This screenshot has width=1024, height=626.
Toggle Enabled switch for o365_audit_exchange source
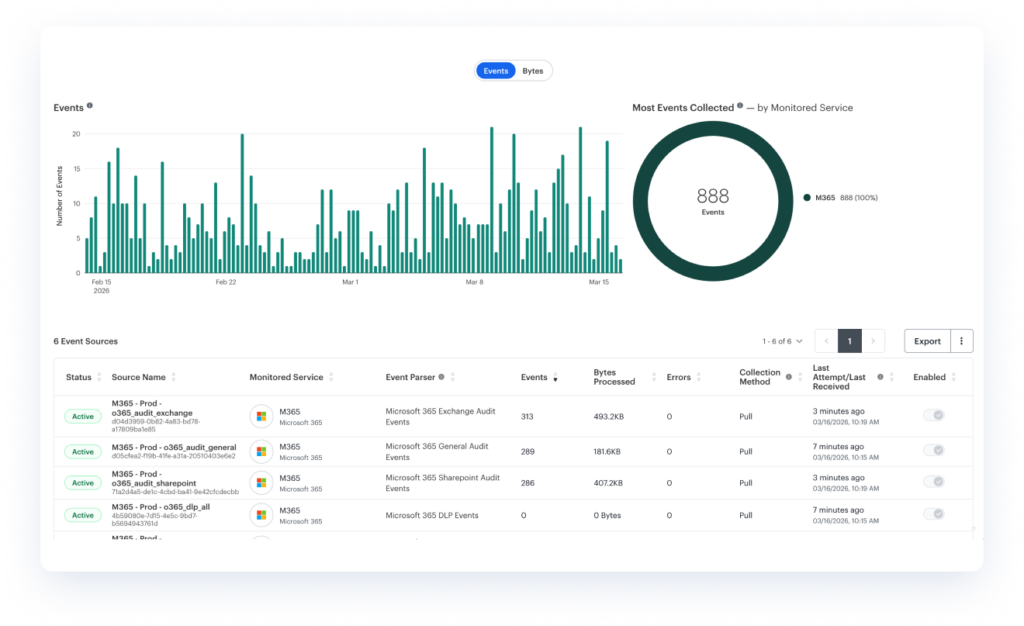[x=934, y=415]
